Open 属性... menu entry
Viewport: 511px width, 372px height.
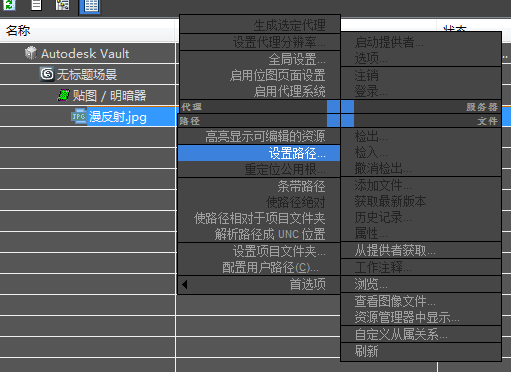tap(421, 233)
